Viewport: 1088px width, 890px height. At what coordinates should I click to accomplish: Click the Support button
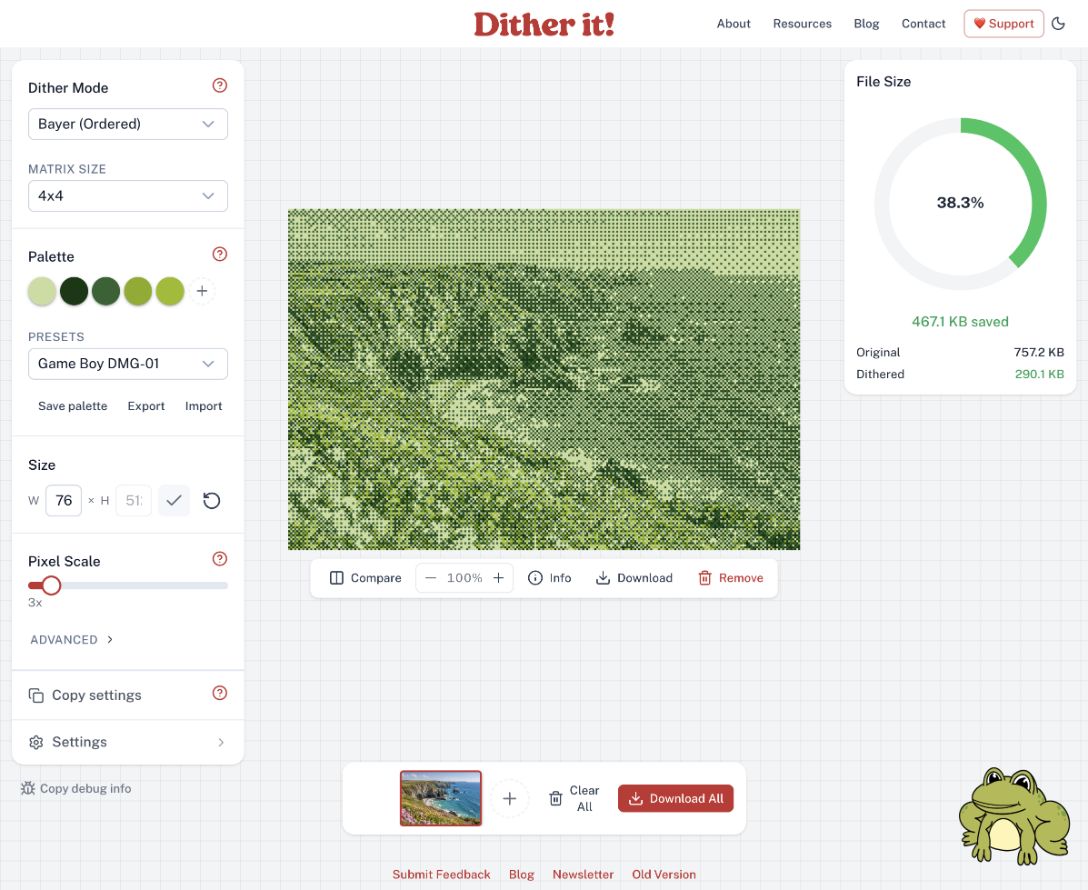(x=1003, y=24)
